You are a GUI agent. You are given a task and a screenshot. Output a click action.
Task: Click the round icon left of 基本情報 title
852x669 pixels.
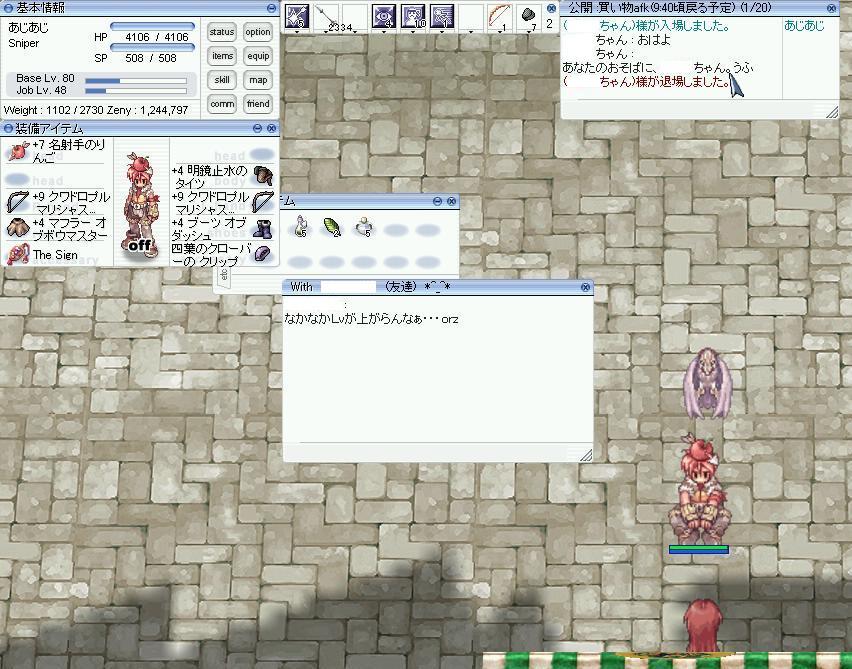[x=9, y=8]
